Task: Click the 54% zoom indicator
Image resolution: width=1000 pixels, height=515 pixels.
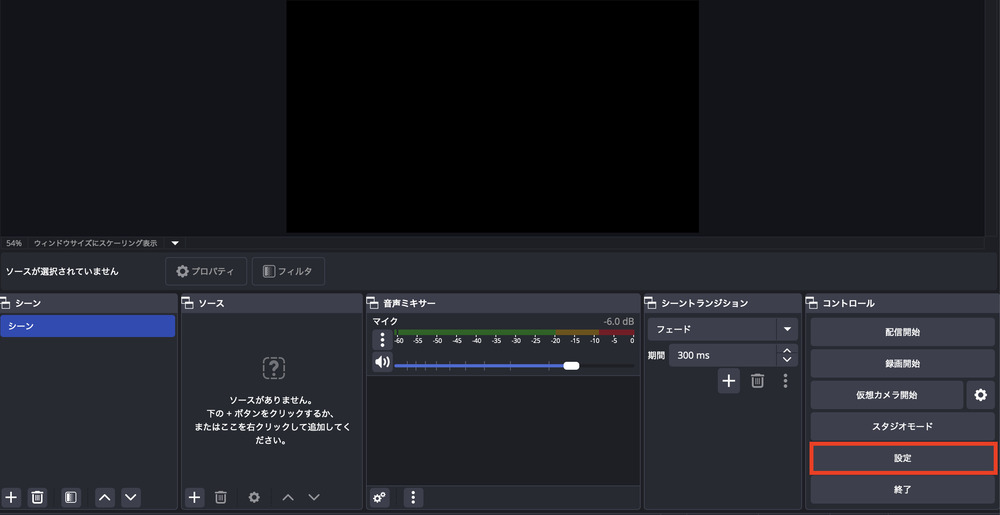Action: point(14,243)
